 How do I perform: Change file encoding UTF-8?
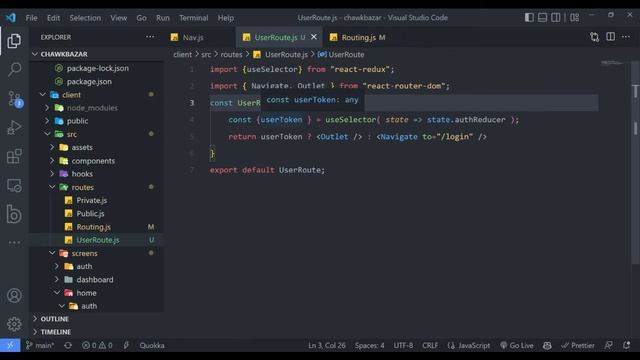pyautogui.click(x=403, y=345)
